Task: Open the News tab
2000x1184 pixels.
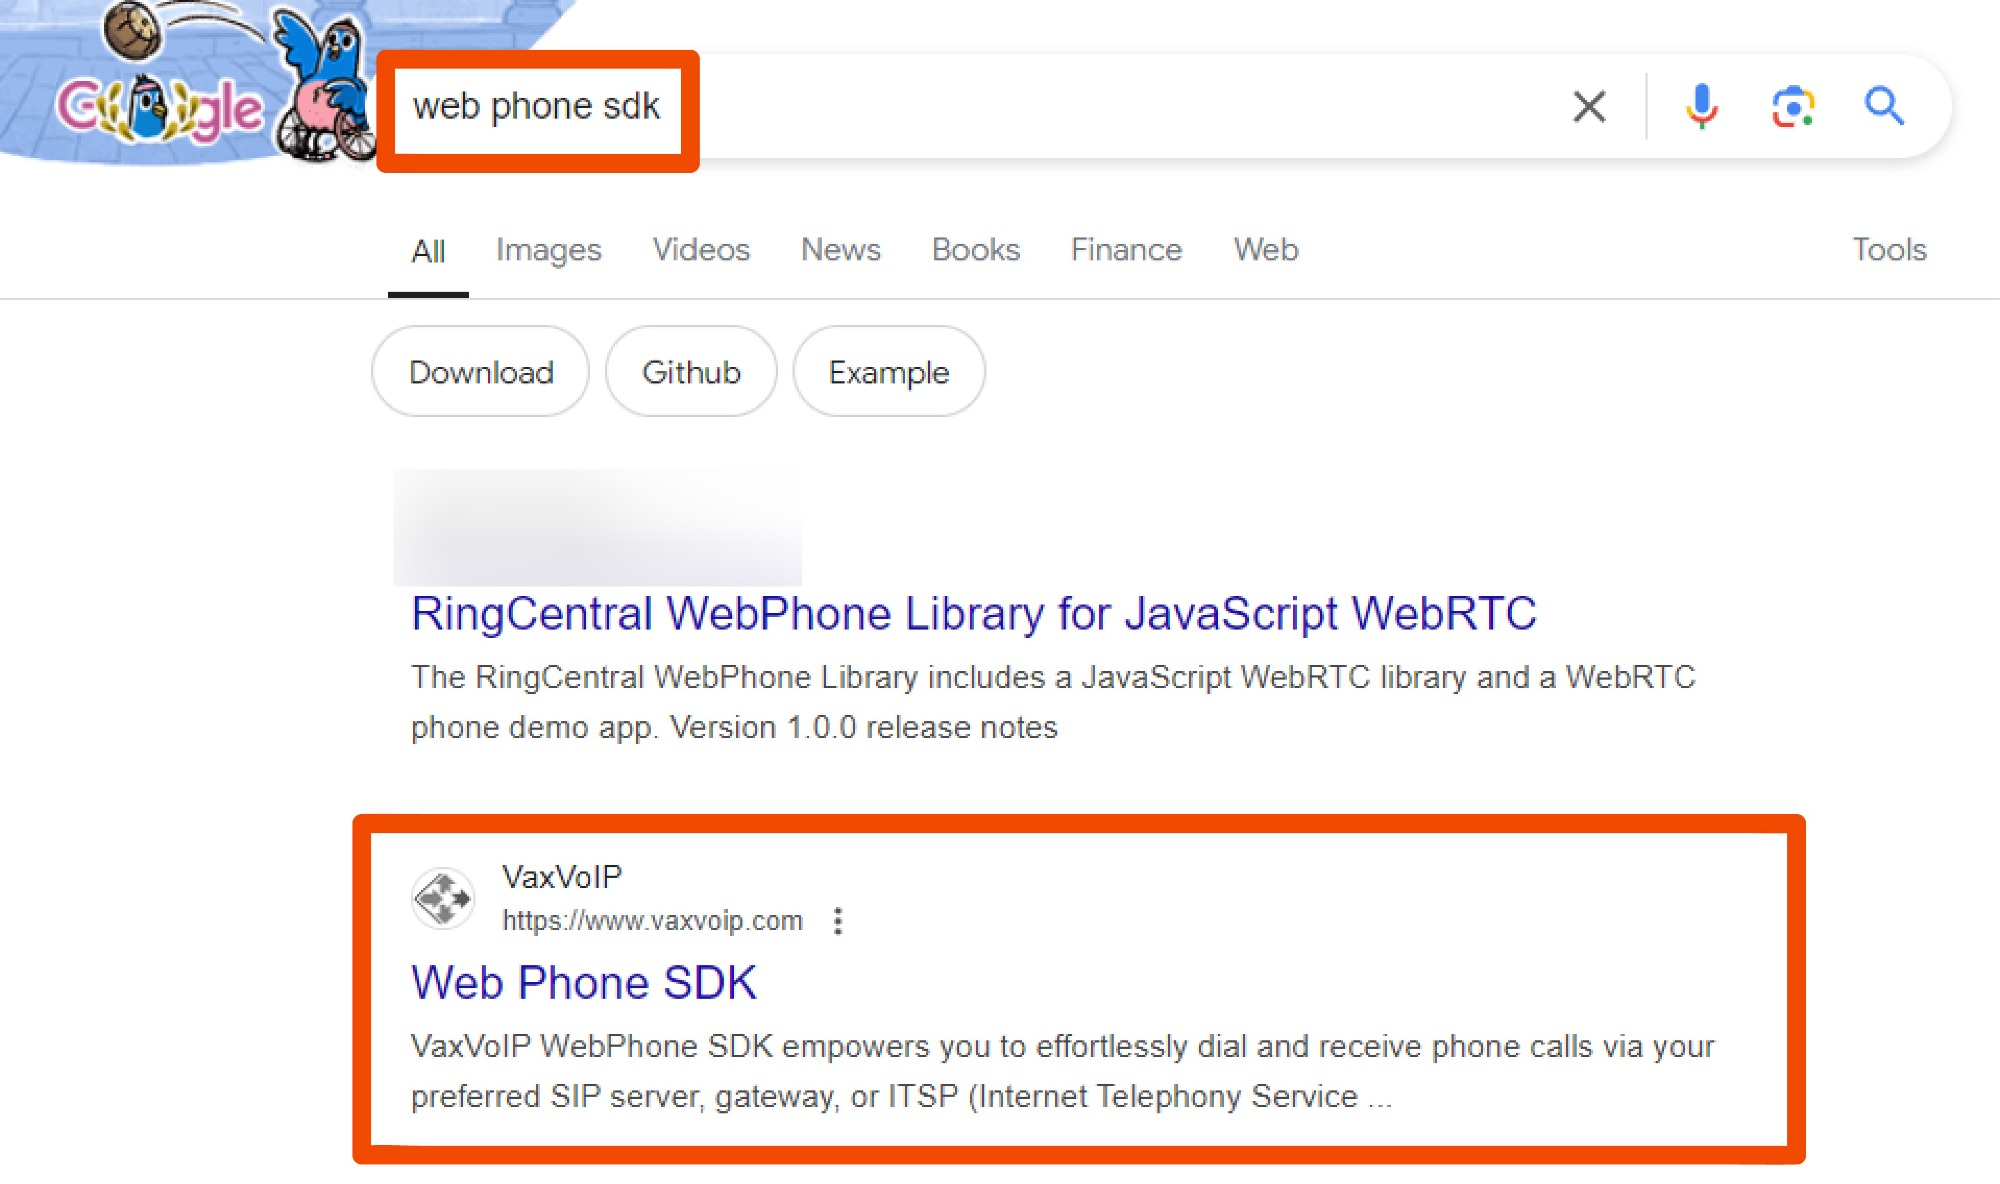Action: click(840, 250)
